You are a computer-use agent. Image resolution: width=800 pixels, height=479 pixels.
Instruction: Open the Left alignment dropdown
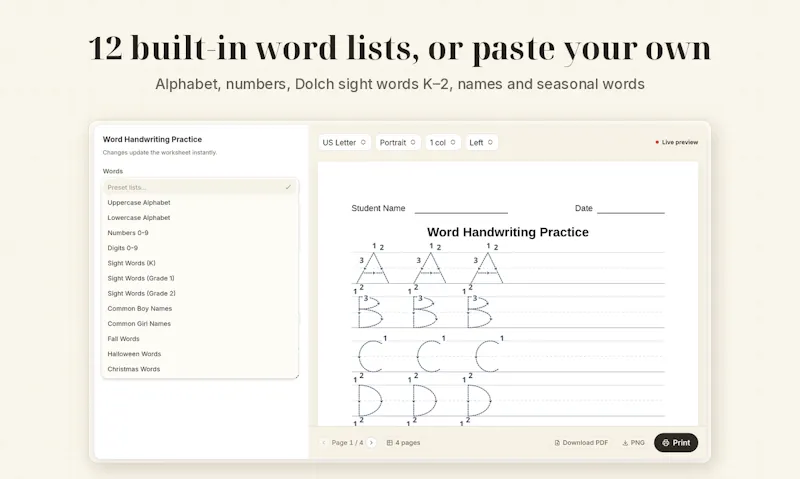[x=481, y=142]
